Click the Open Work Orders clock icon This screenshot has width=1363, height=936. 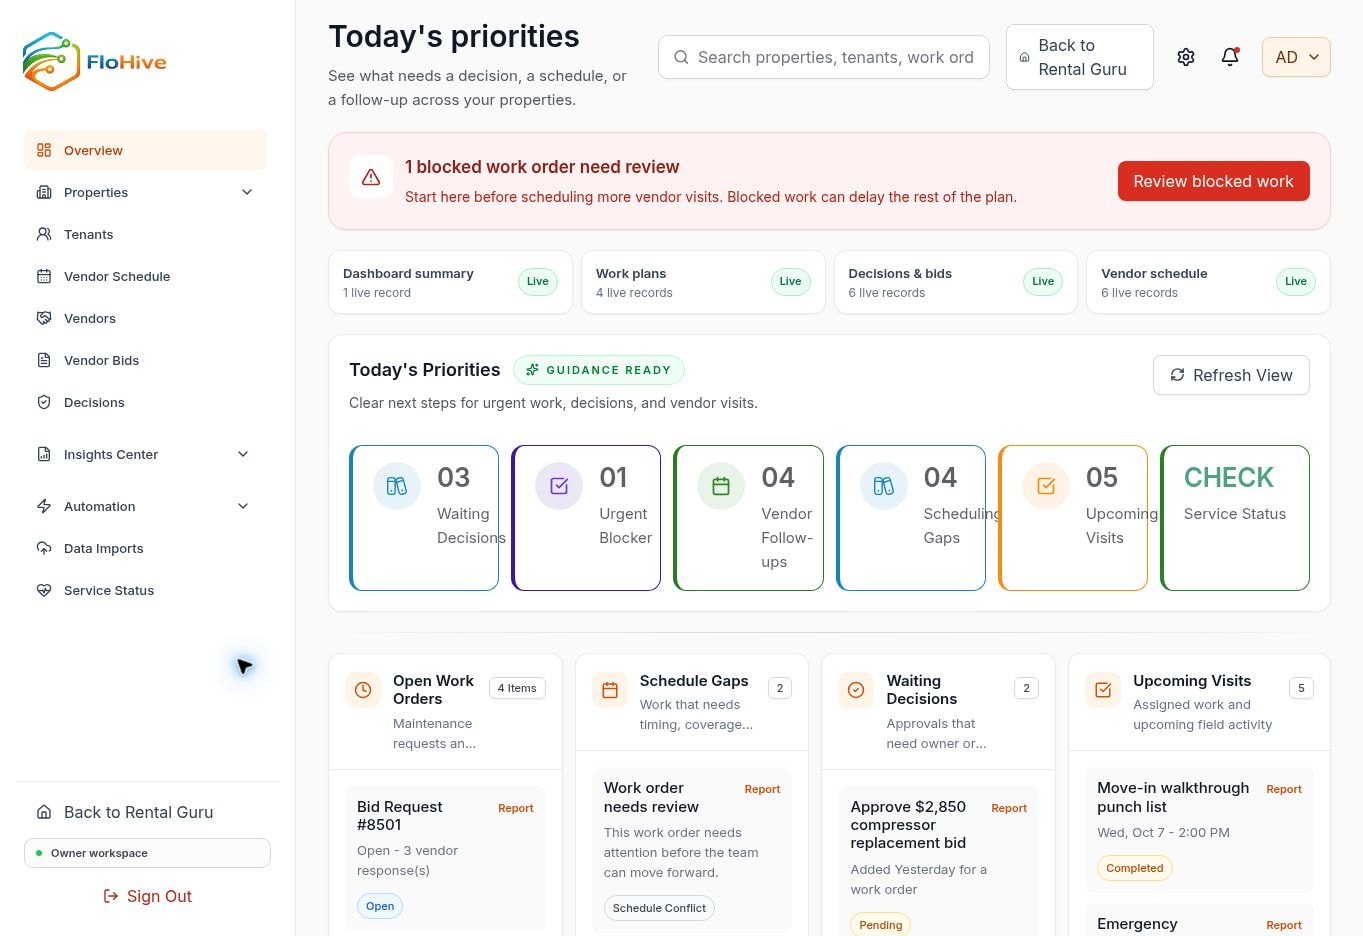(363, 690)
